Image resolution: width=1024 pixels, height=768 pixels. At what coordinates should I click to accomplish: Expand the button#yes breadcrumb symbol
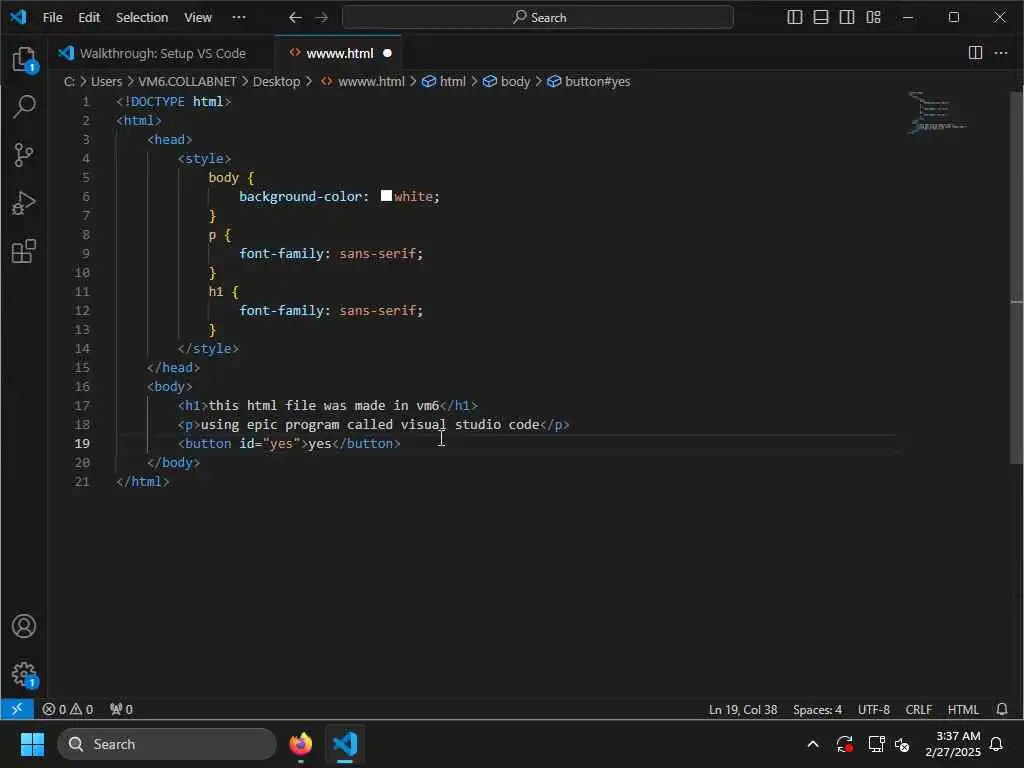pos(589,82)
